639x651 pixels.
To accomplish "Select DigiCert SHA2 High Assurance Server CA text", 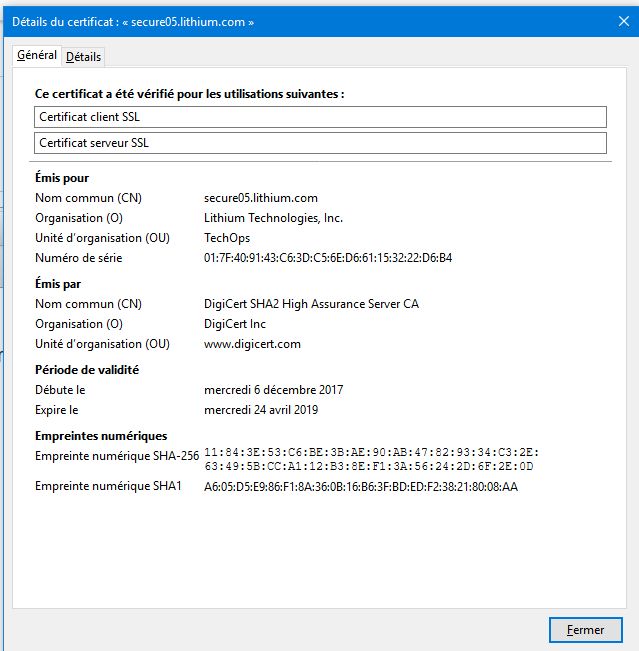I will (x=311, y=304).
